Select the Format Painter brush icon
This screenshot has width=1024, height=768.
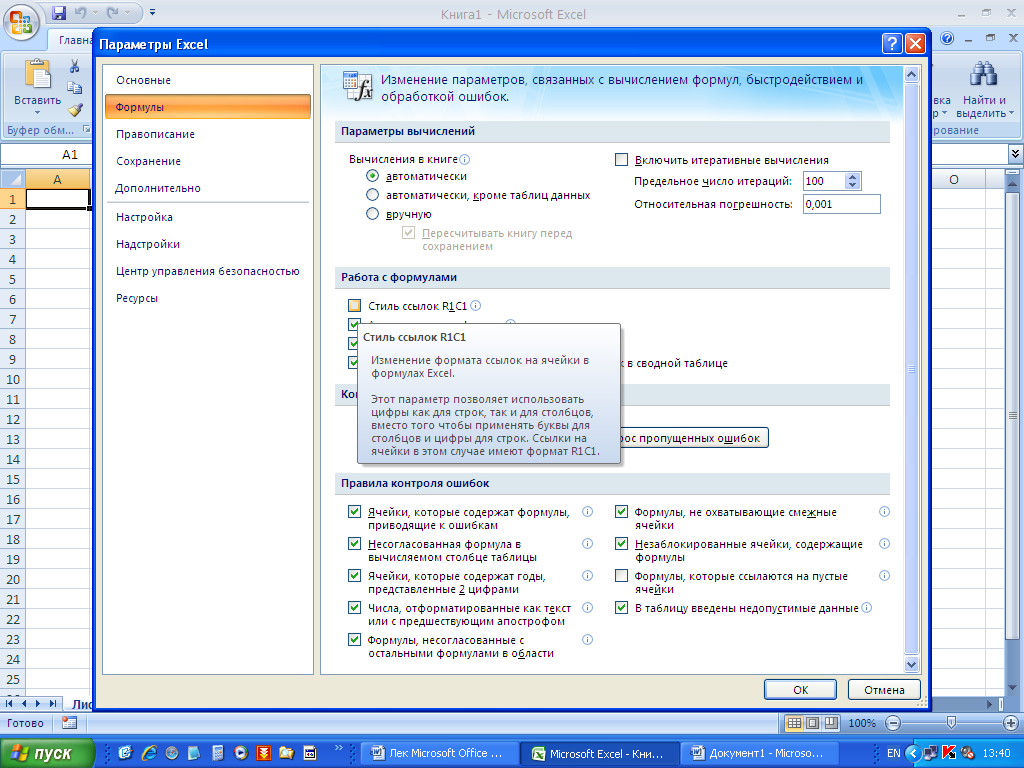74,109
